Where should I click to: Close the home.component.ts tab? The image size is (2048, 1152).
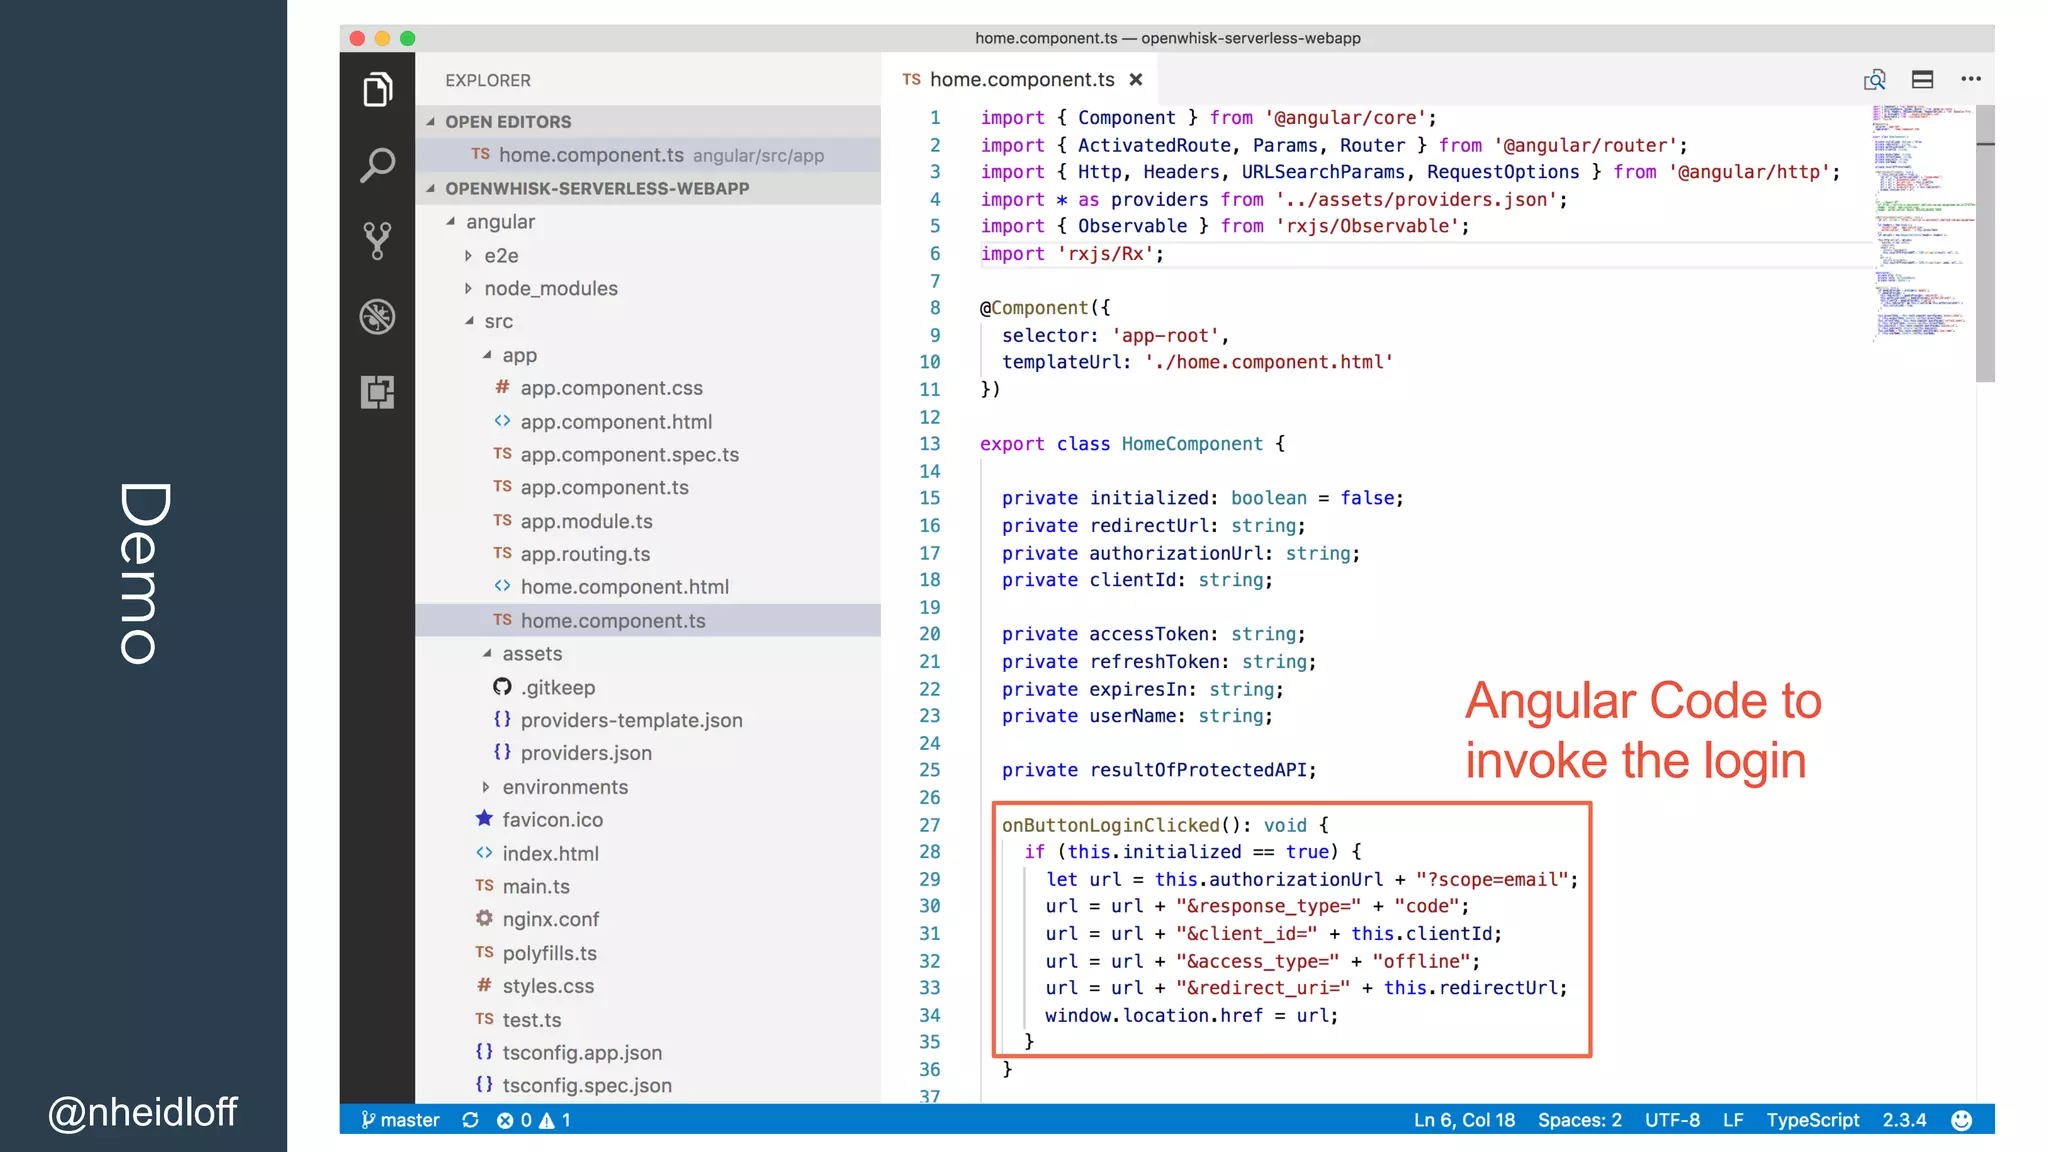pyautogui.click(x=1136, y=80)
